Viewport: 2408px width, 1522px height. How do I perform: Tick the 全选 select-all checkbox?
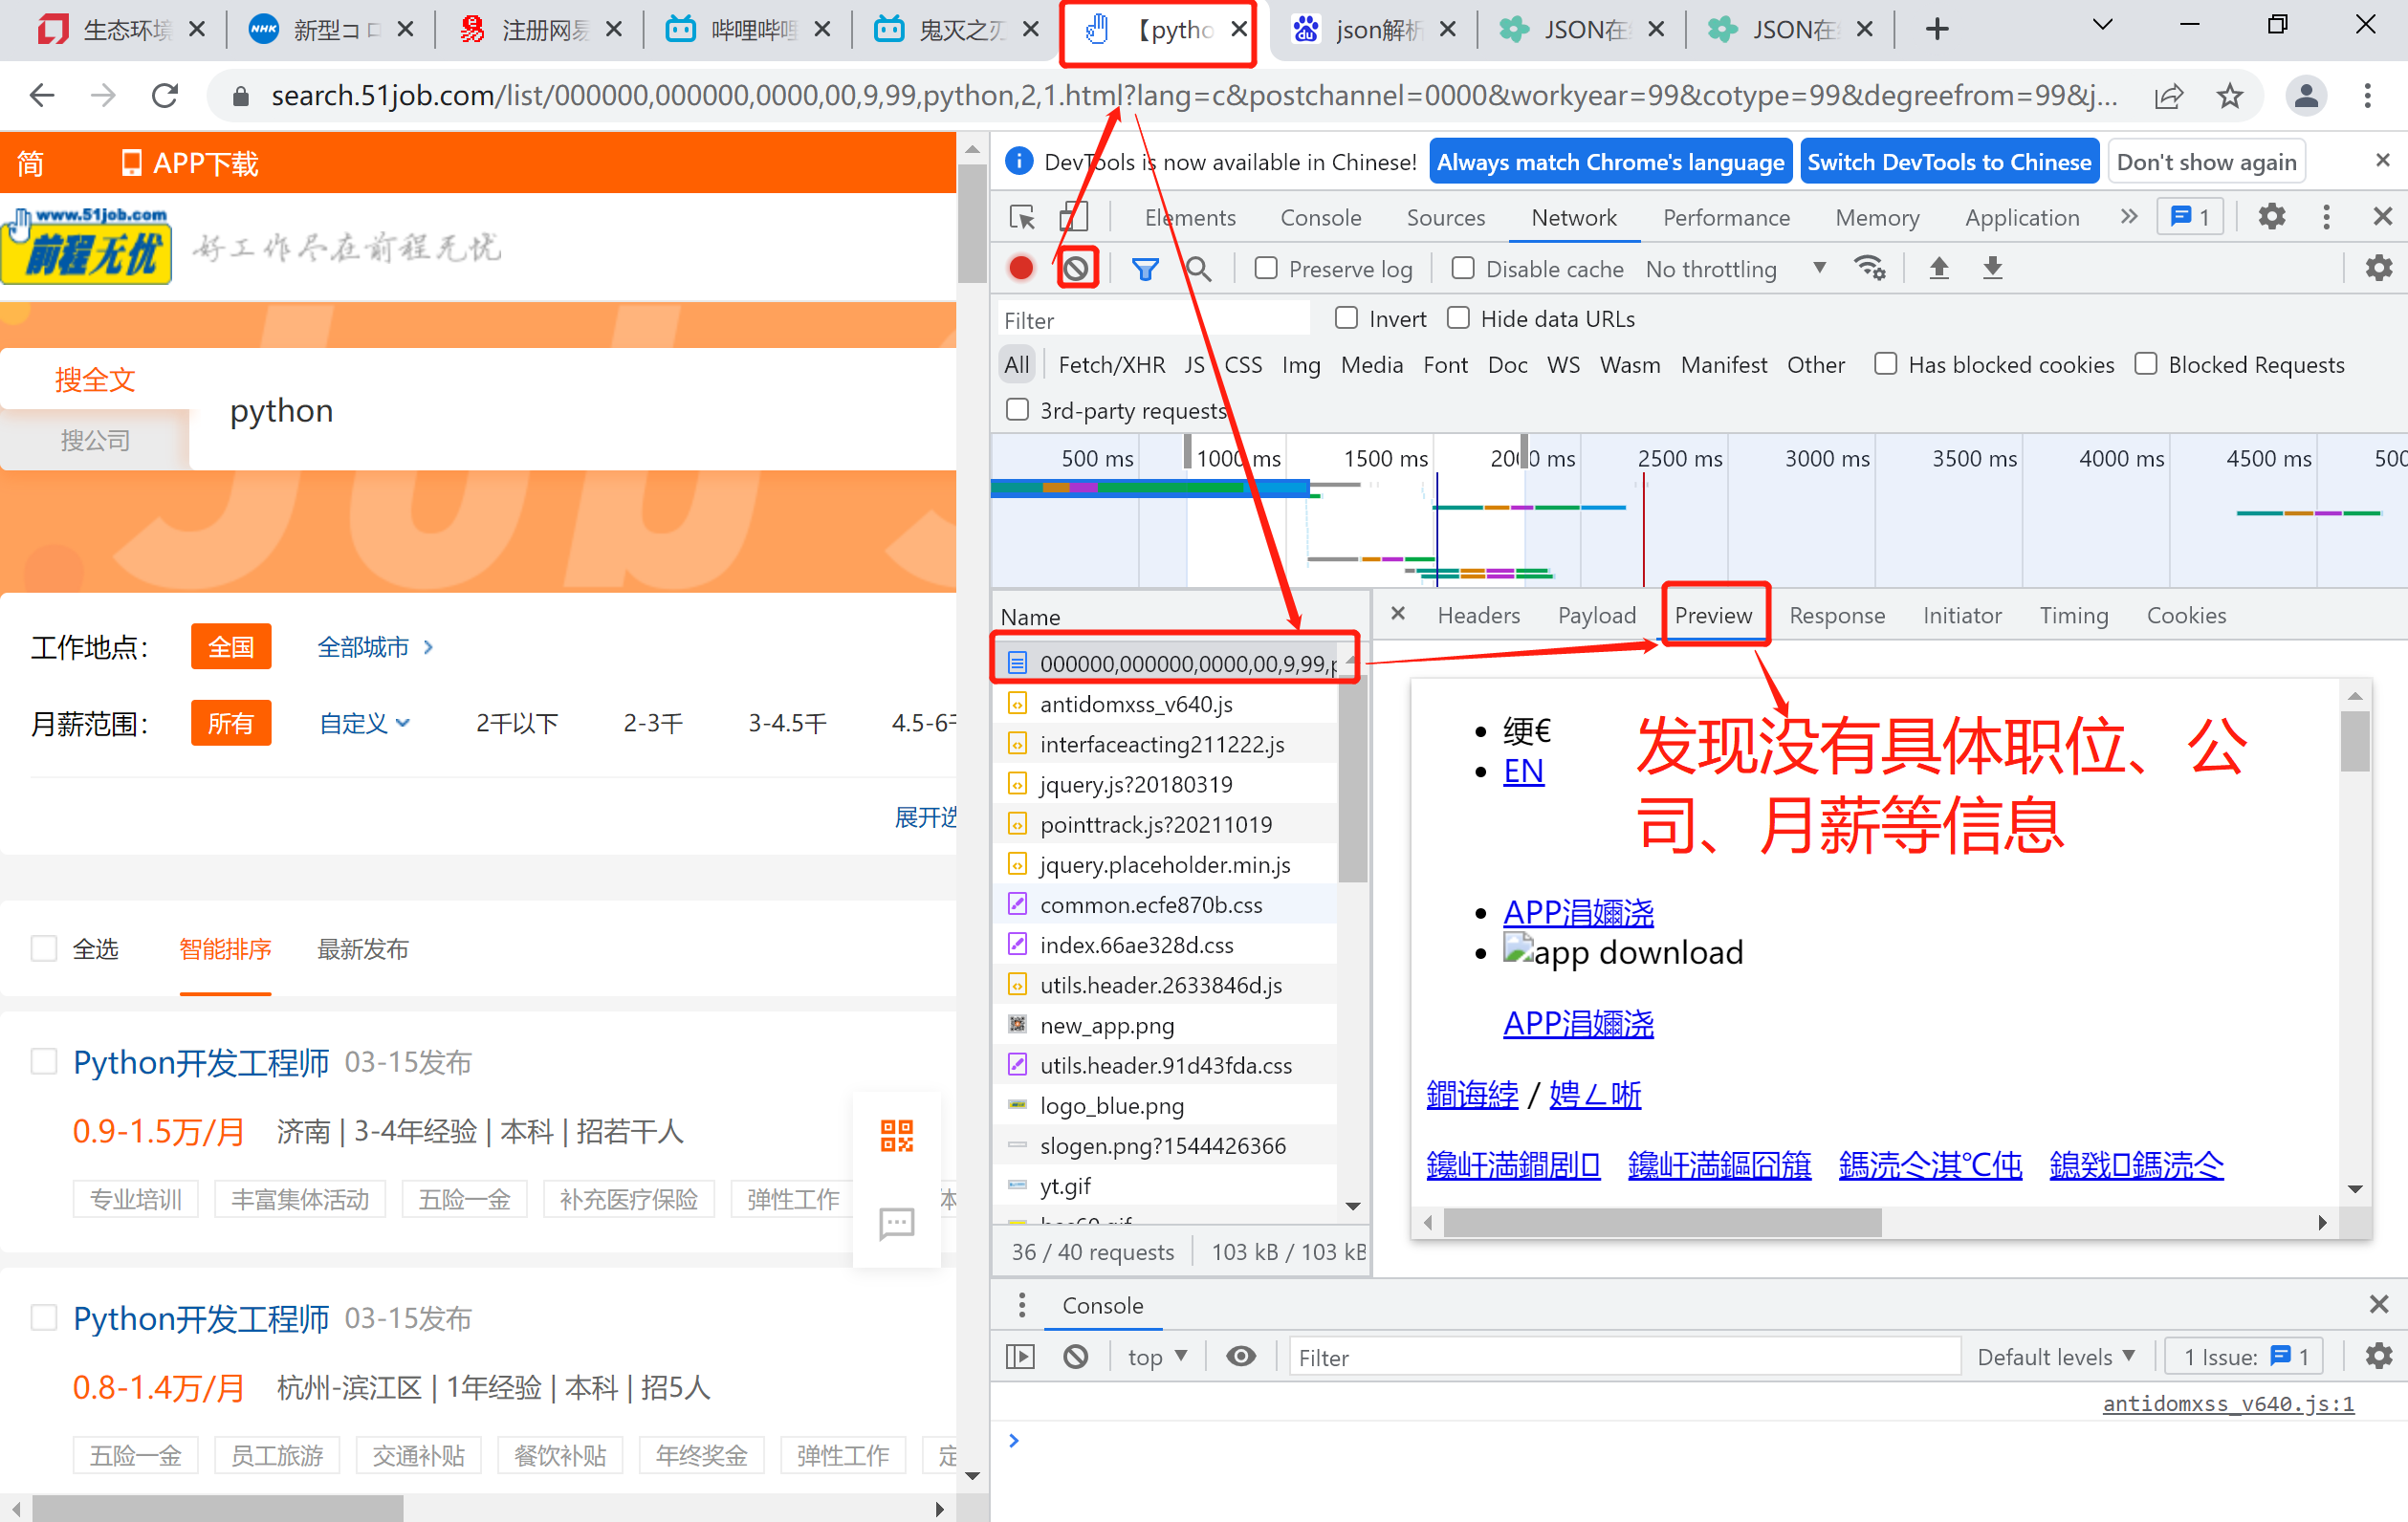[x=44, y=948]
